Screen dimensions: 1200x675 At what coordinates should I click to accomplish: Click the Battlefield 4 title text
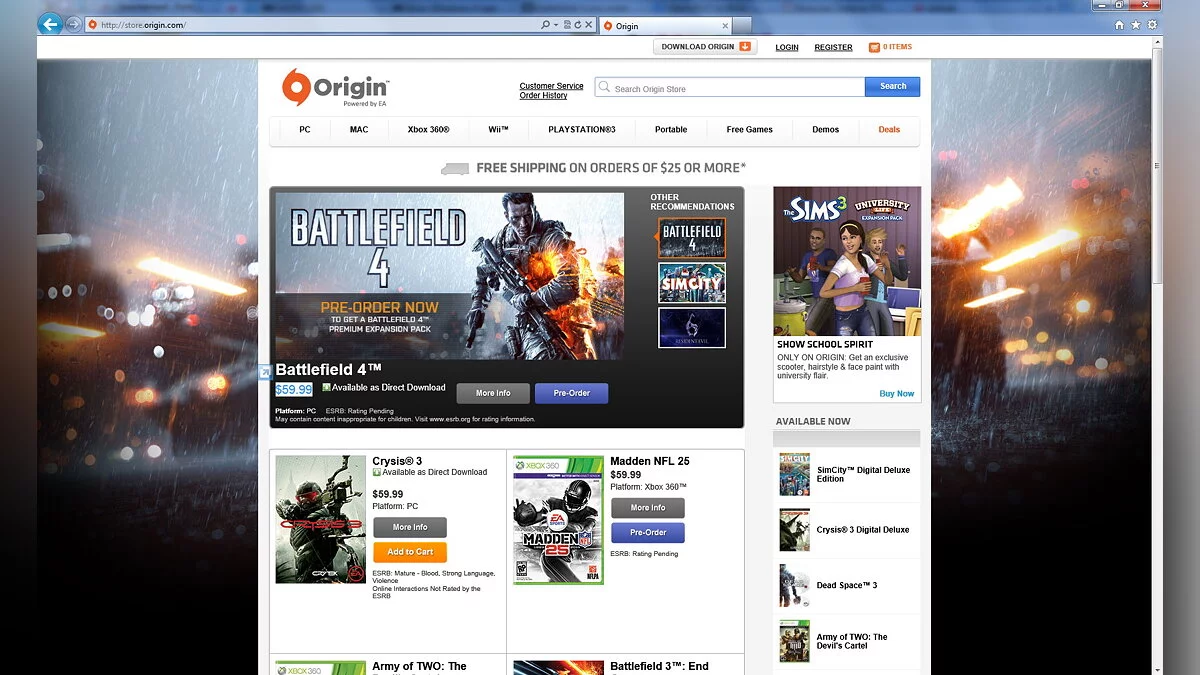pos(328,370)
